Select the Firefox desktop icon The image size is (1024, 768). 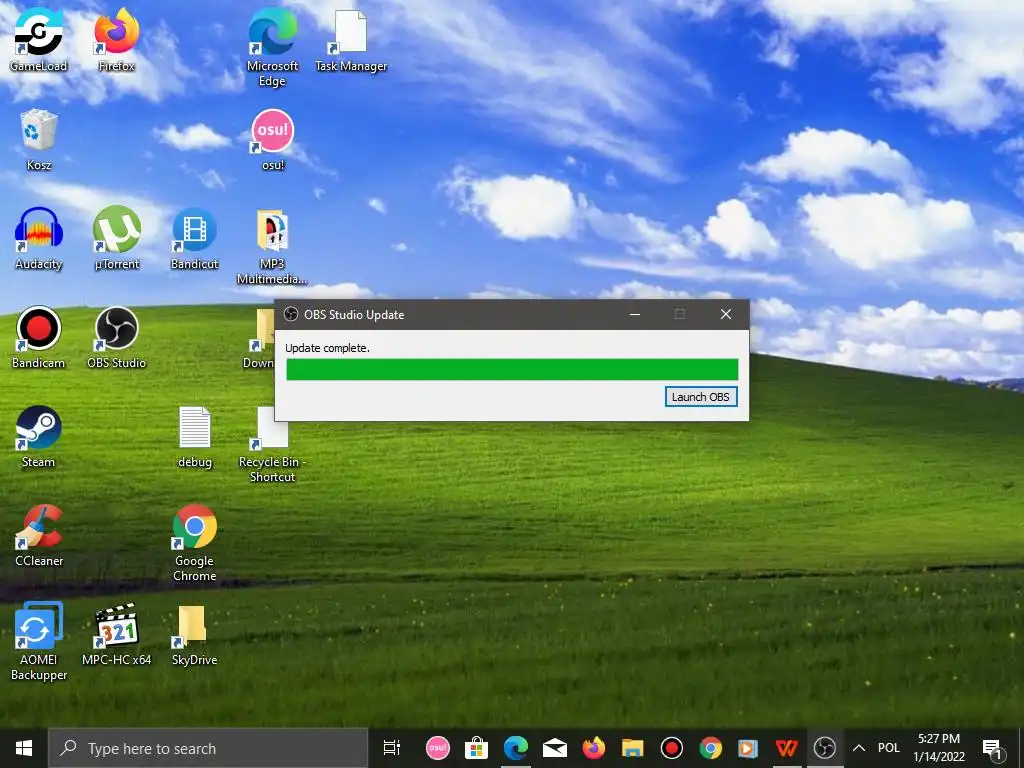click(x=117, y=40)
